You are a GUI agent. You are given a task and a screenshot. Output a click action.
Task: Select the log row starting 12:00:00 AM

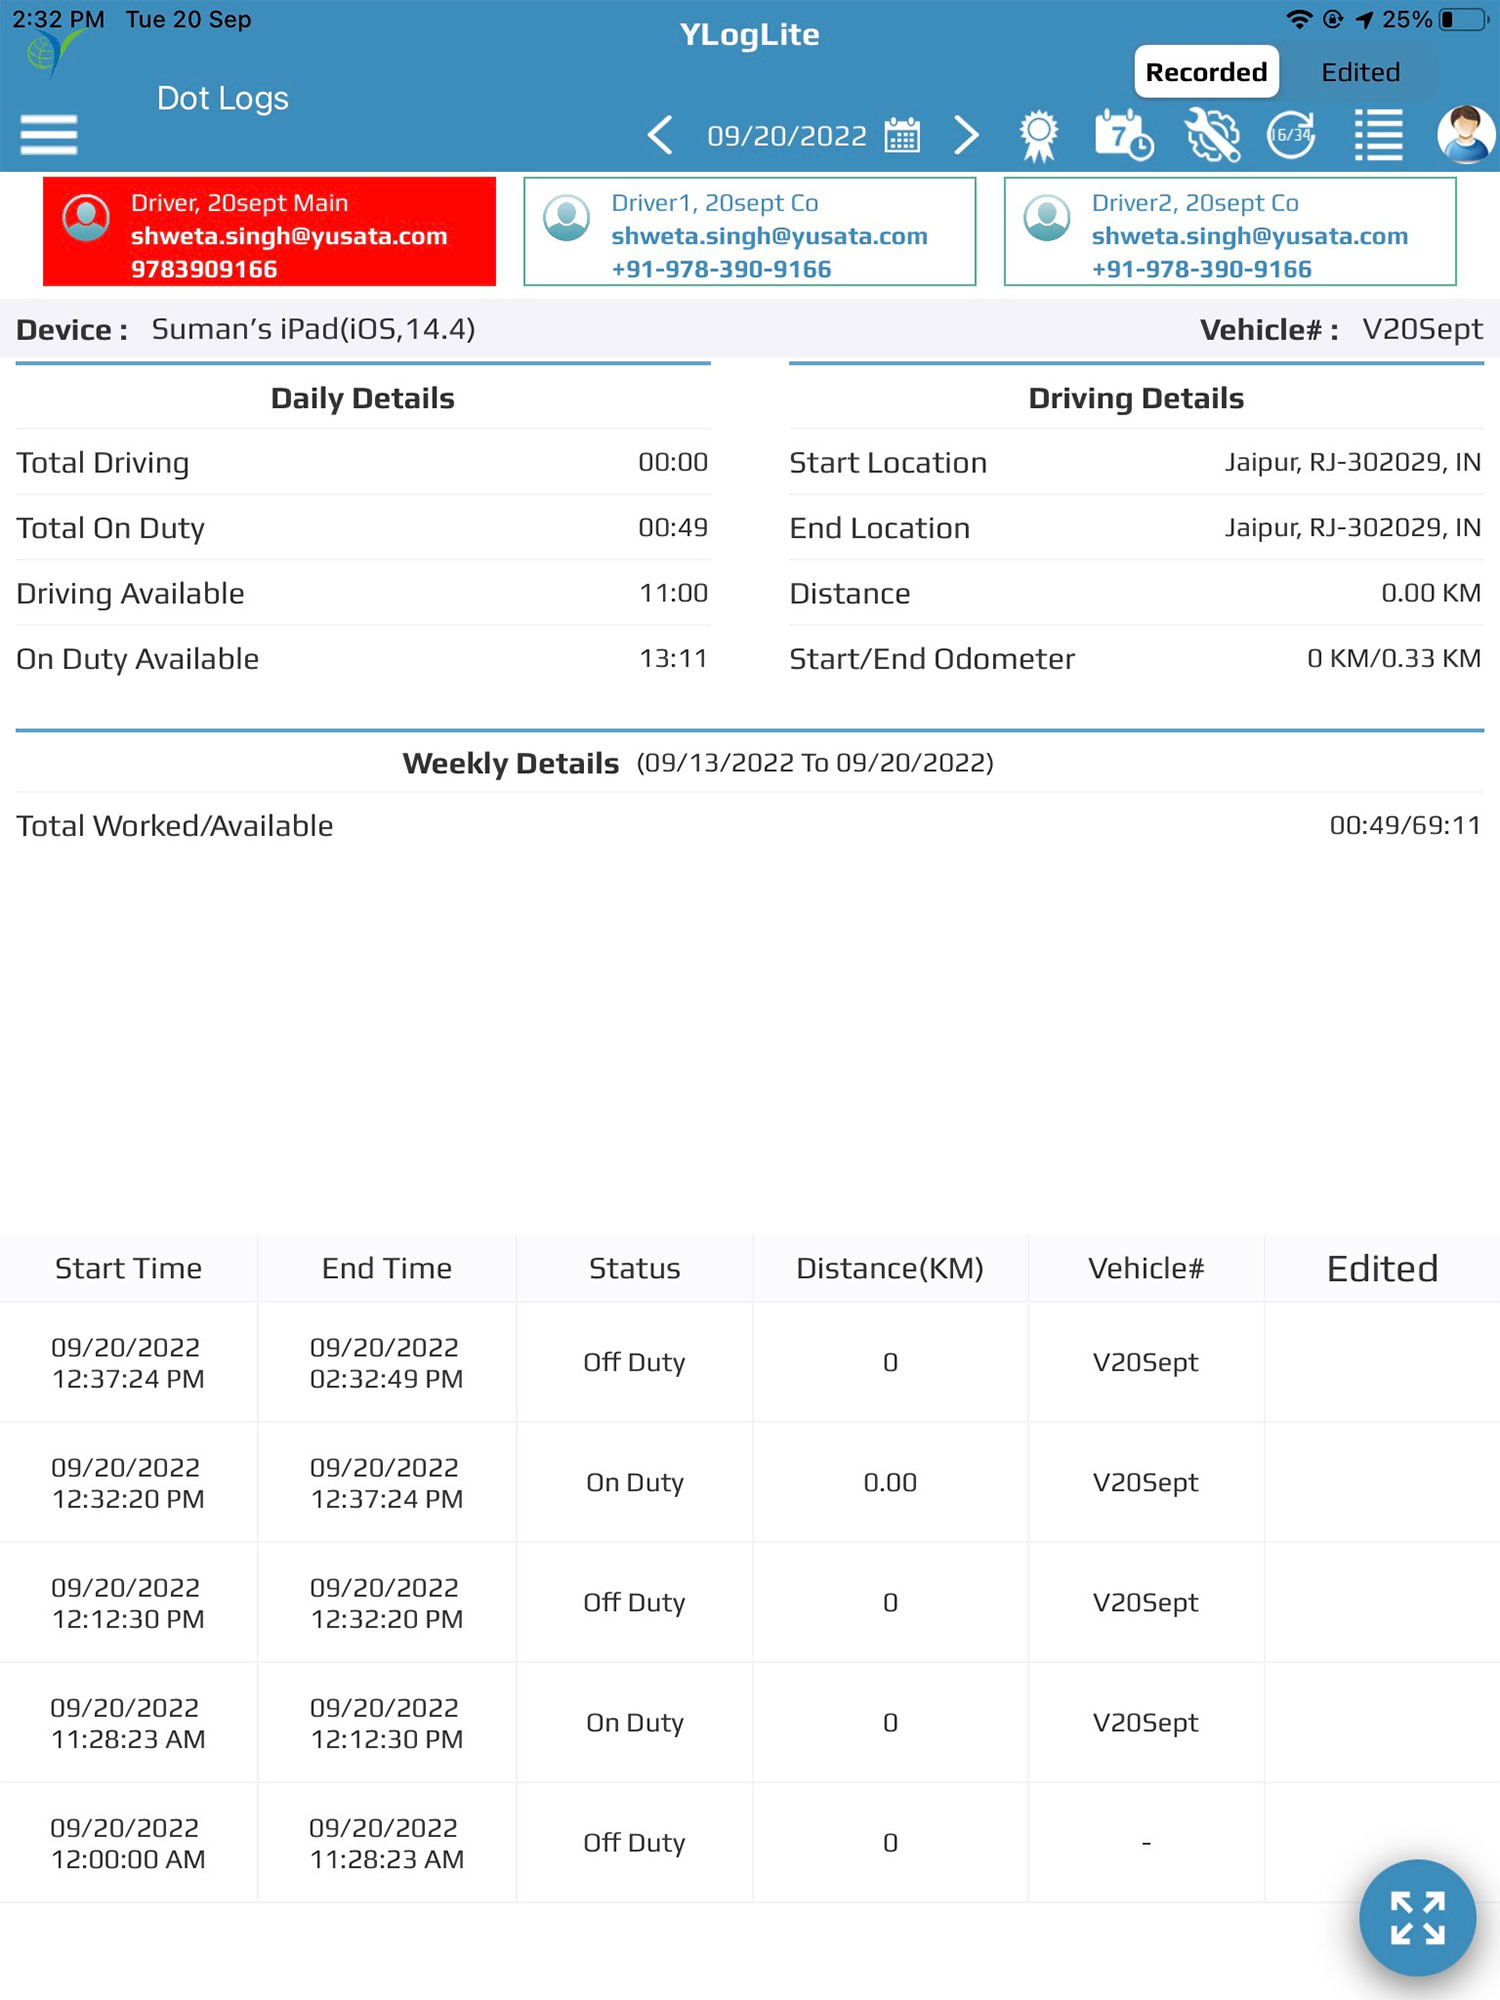750,1842
